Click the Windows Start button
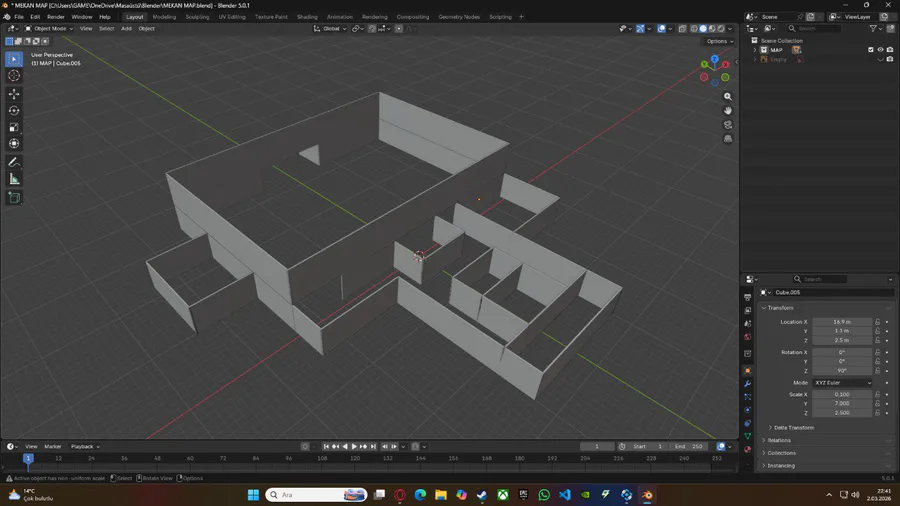Screen dimensions: 900x506 pos(253,495)
